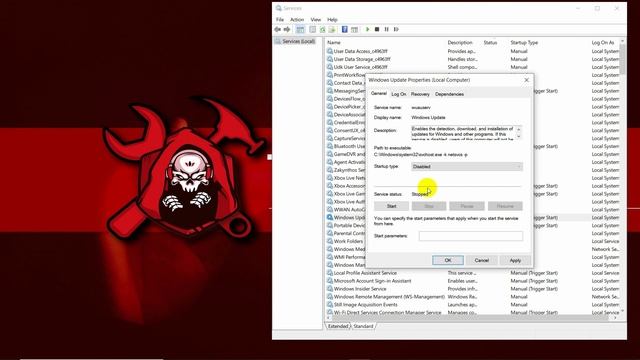This screenshot has height=360, width=640.
Task: Click the list horizontal scrollbar right arrow
Action: (616, 318)
